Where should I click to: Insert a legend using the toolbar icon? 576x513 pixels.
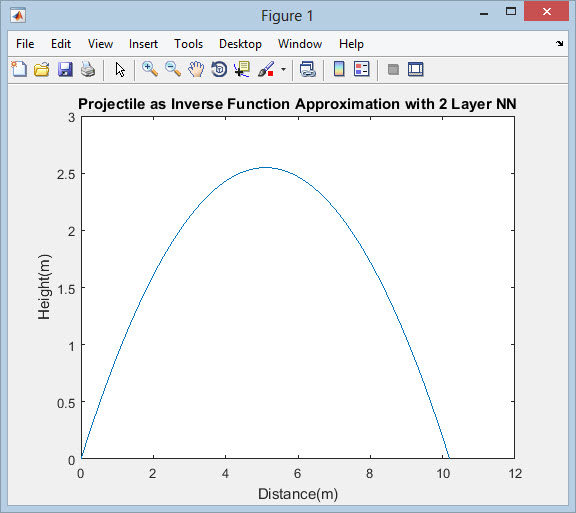361,69
